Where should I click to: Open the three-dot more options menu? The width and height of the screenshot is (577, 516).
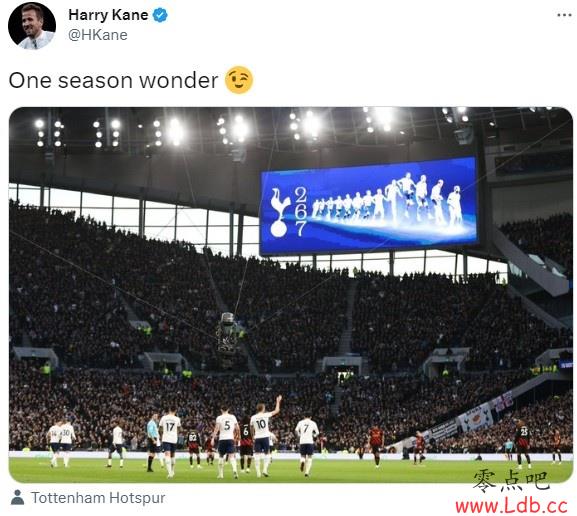coord(564,15)
